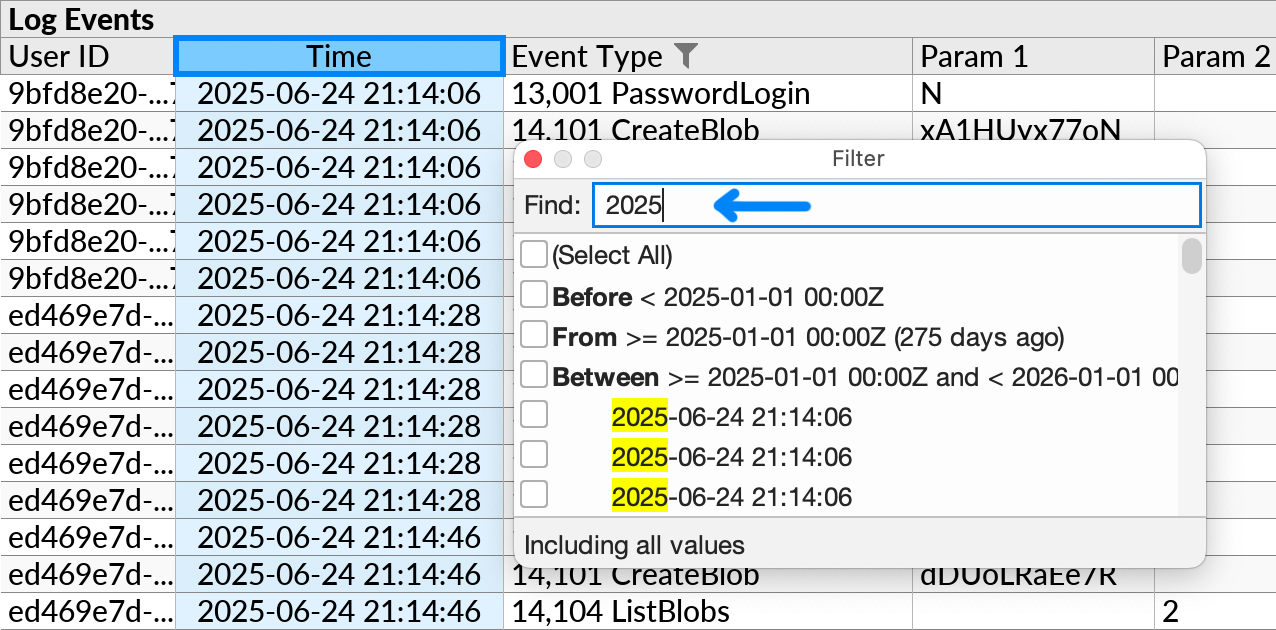Screen dimensions: 1276x630
Task: Click the Filter dialog title text
Action: pos(858,158)
